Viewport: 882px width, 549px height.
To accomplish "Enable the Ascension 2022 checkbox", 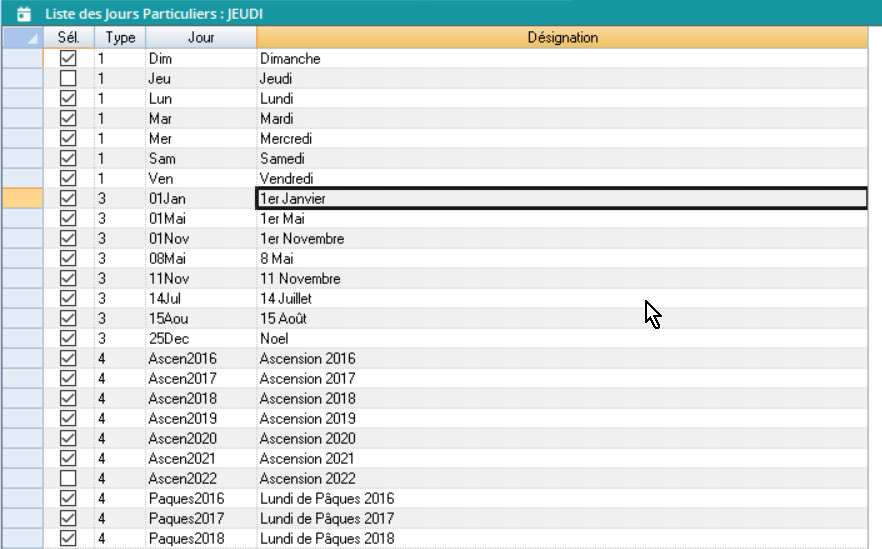I will click(x=68, y=479).
